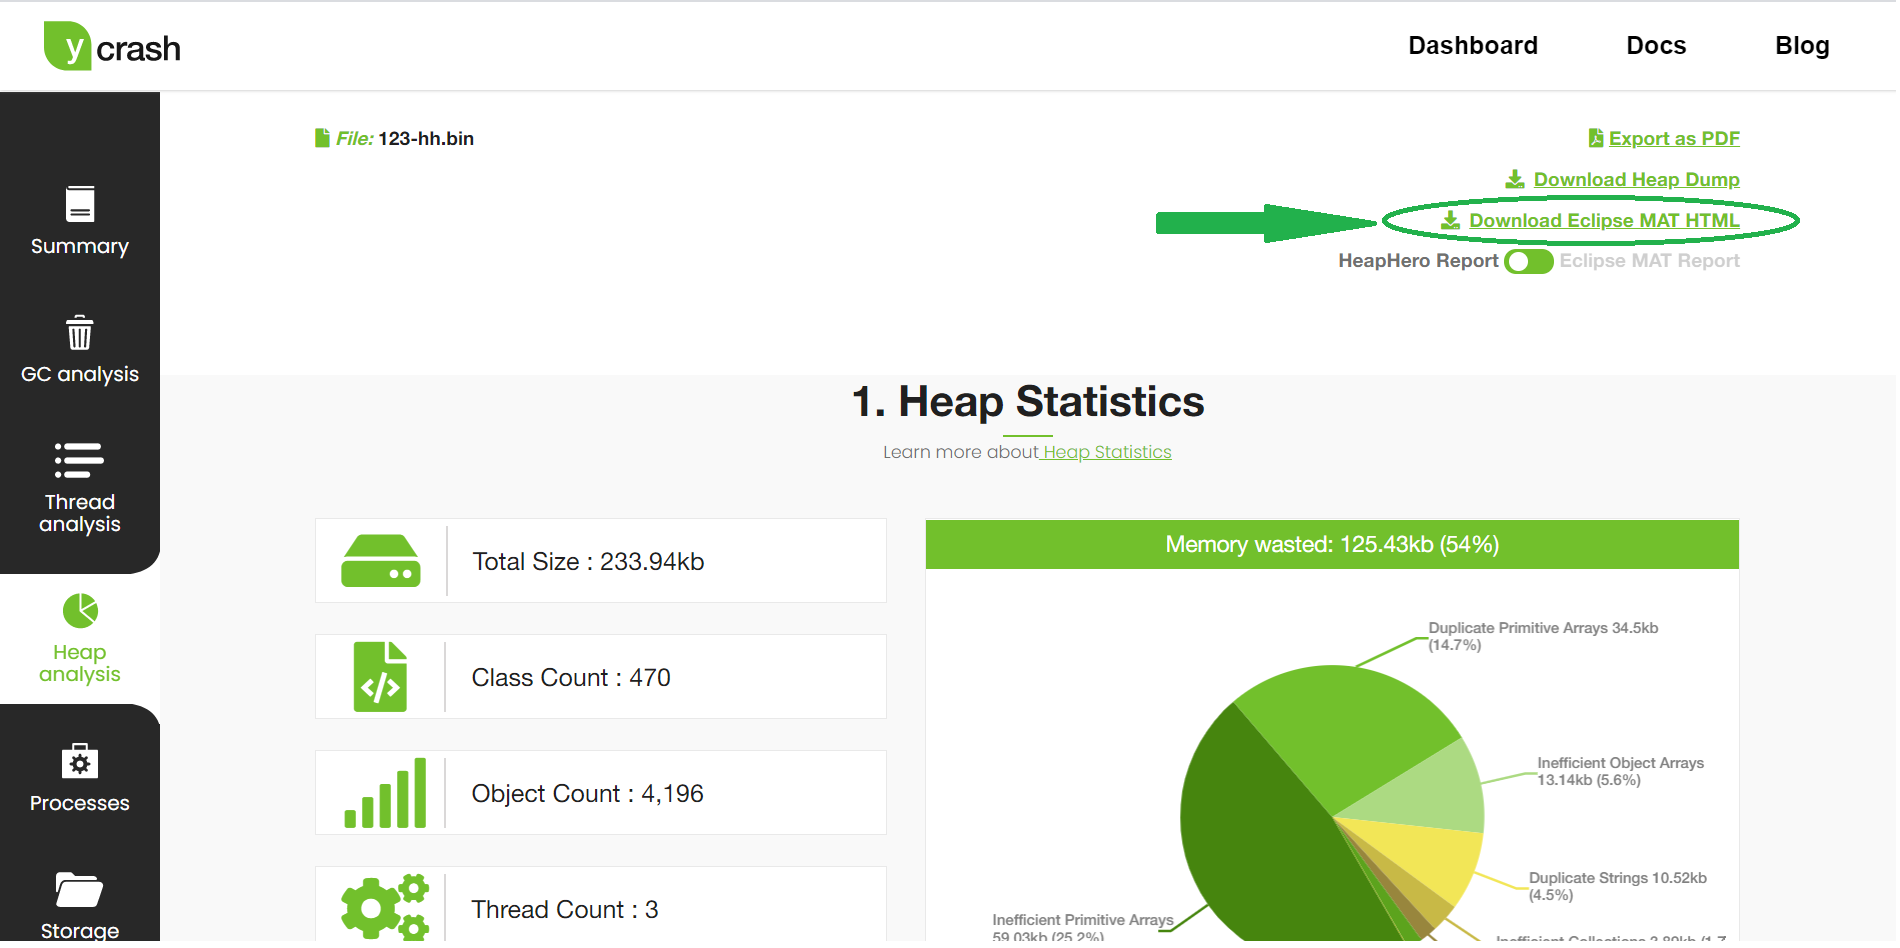The width and height of the screenshot is (1900, 948).
Task: Click the Thread Count gears icon
Action: point(385,907)
